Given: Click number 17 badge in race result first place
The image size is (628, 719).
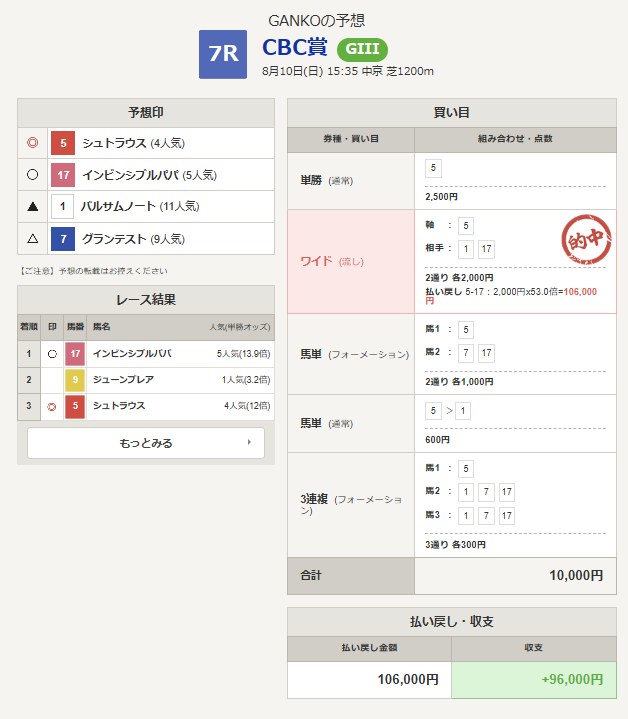Looking at the screenshot, I should [x=75, y=354].
